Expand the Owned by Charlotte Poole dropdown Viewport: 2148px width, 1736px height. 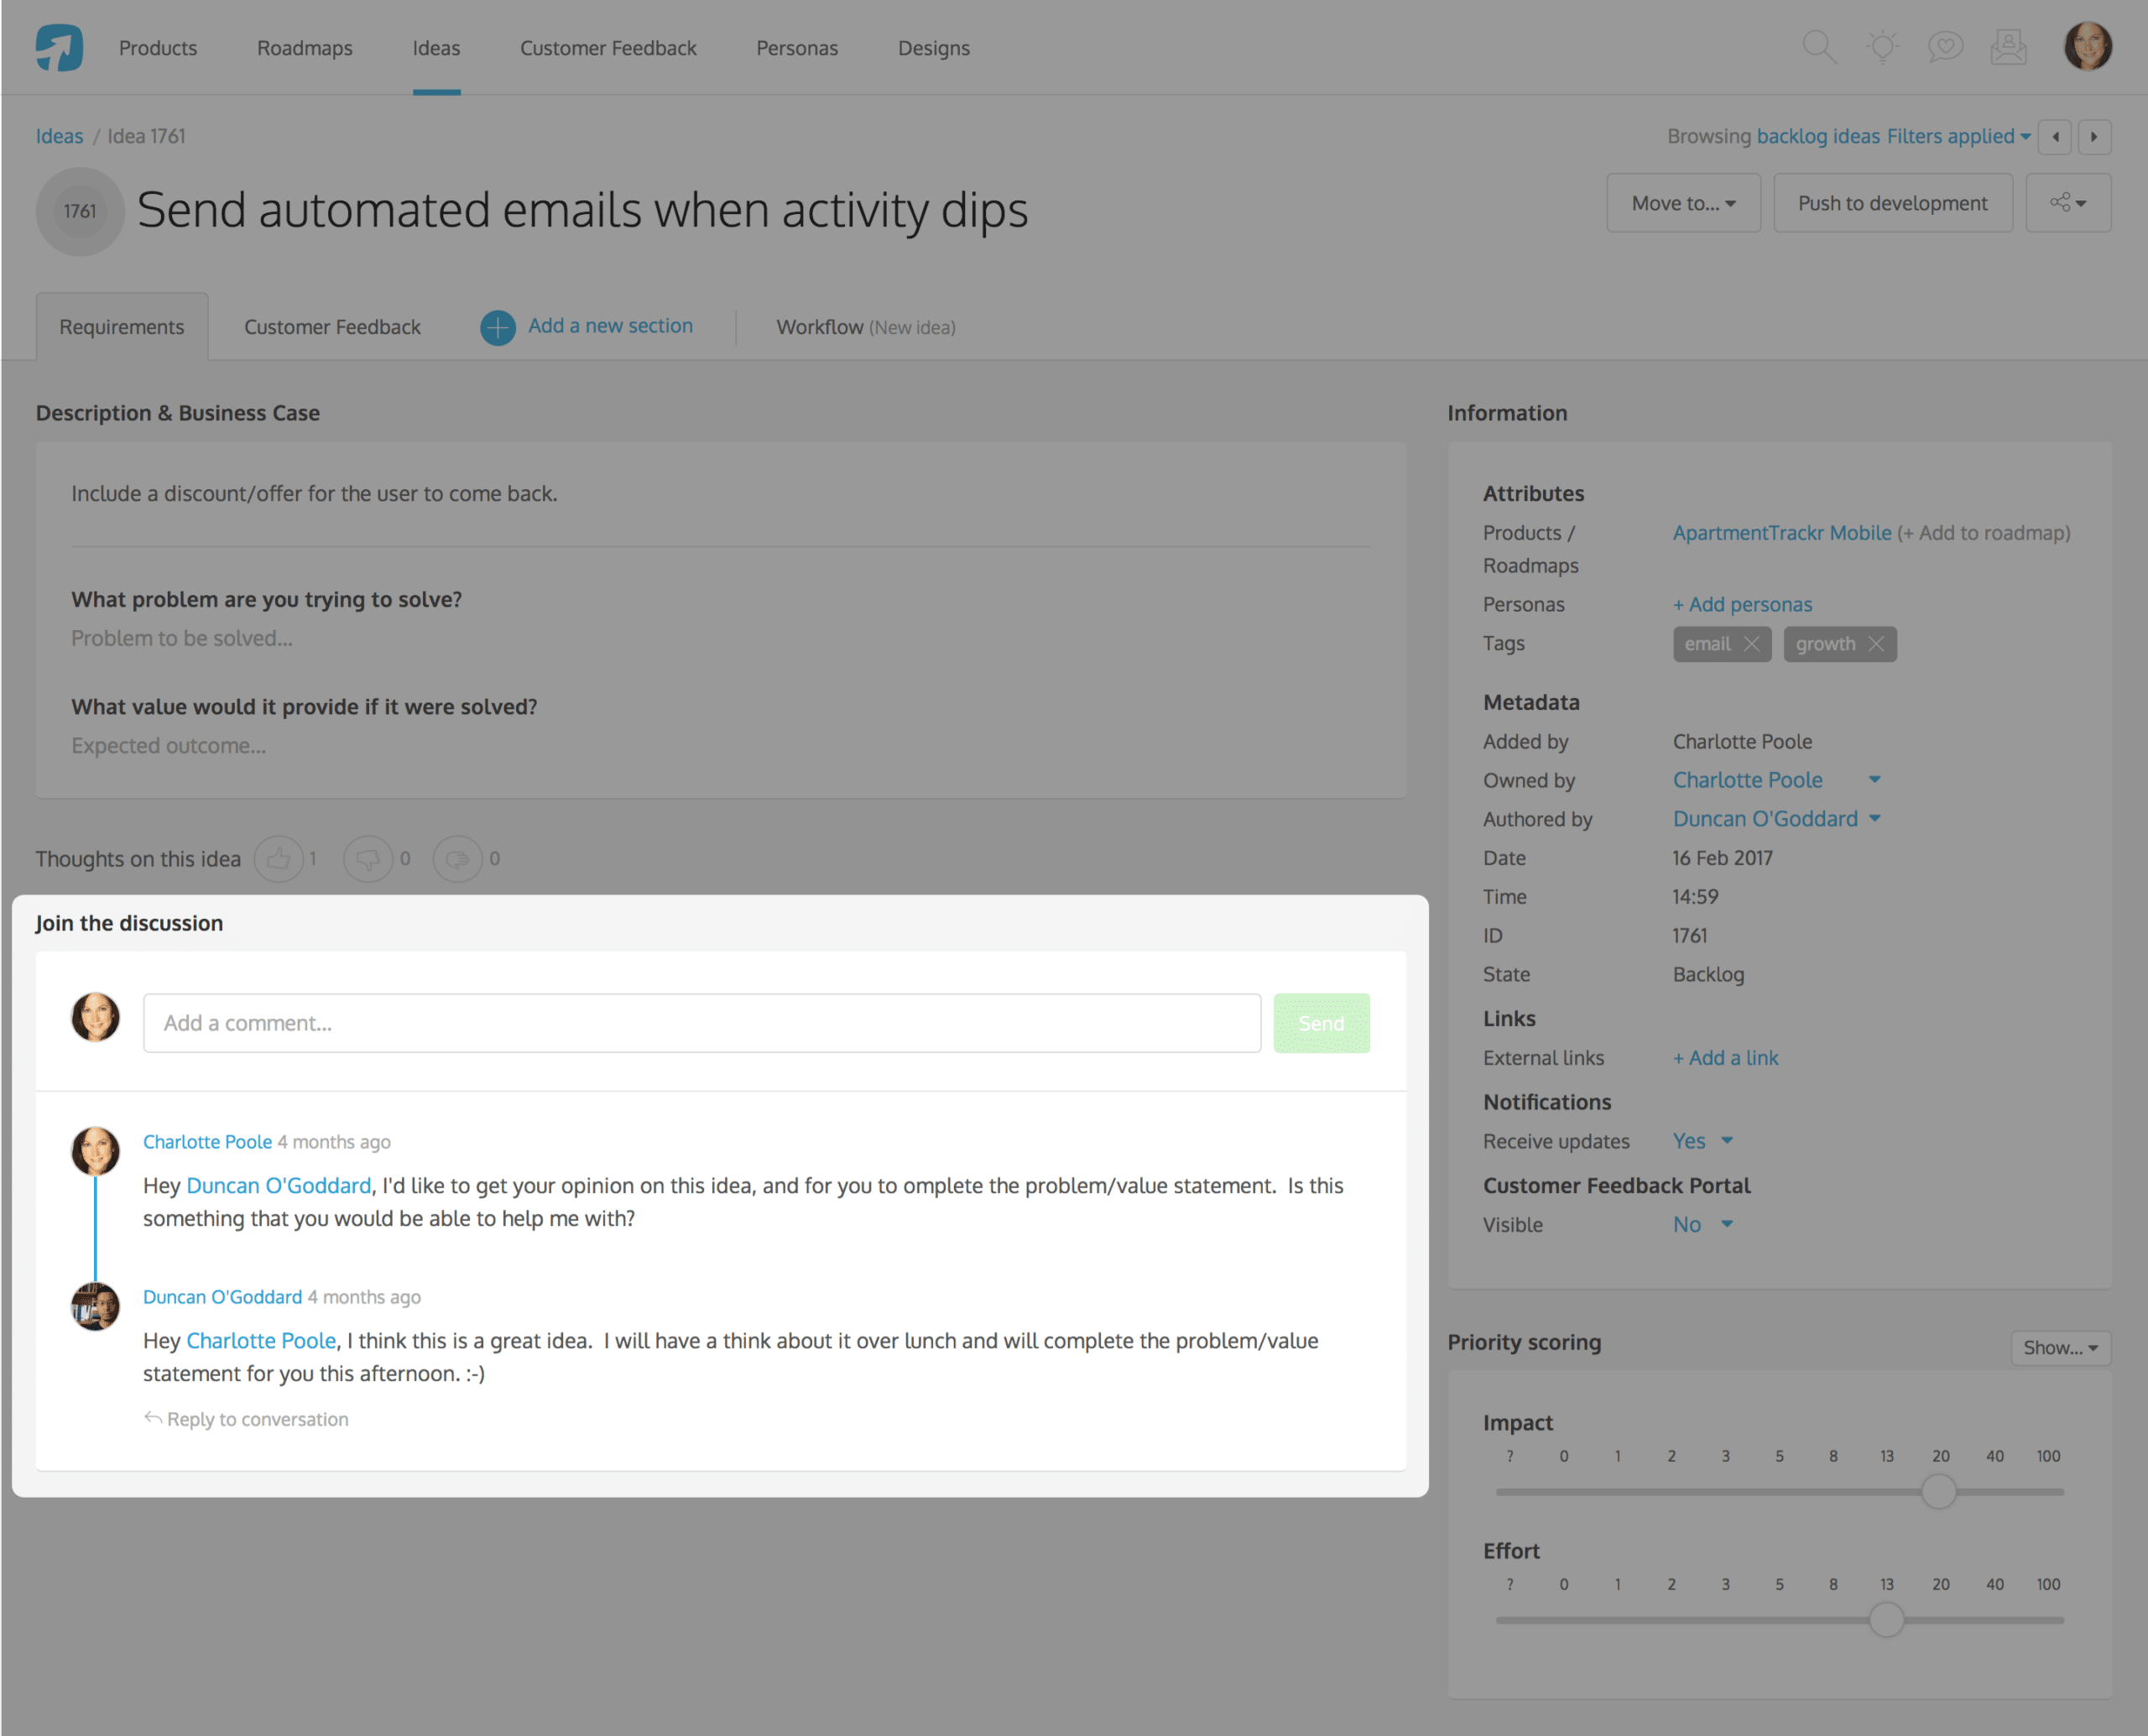pyautogui.click(x=1877, y=779)
